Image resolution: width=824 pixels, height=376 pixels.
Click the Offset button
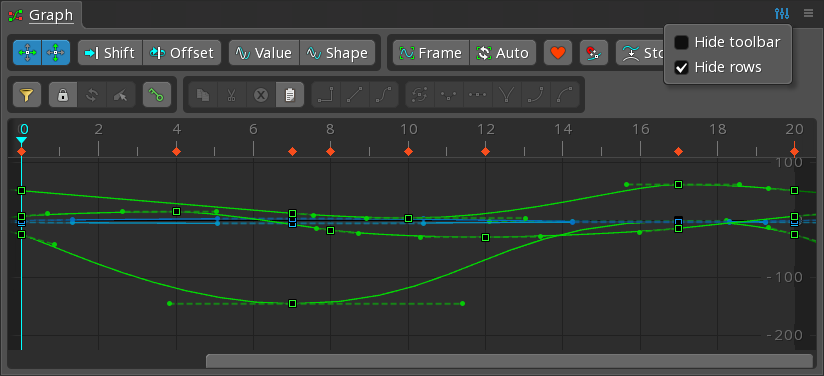click(x=182, y=53)
